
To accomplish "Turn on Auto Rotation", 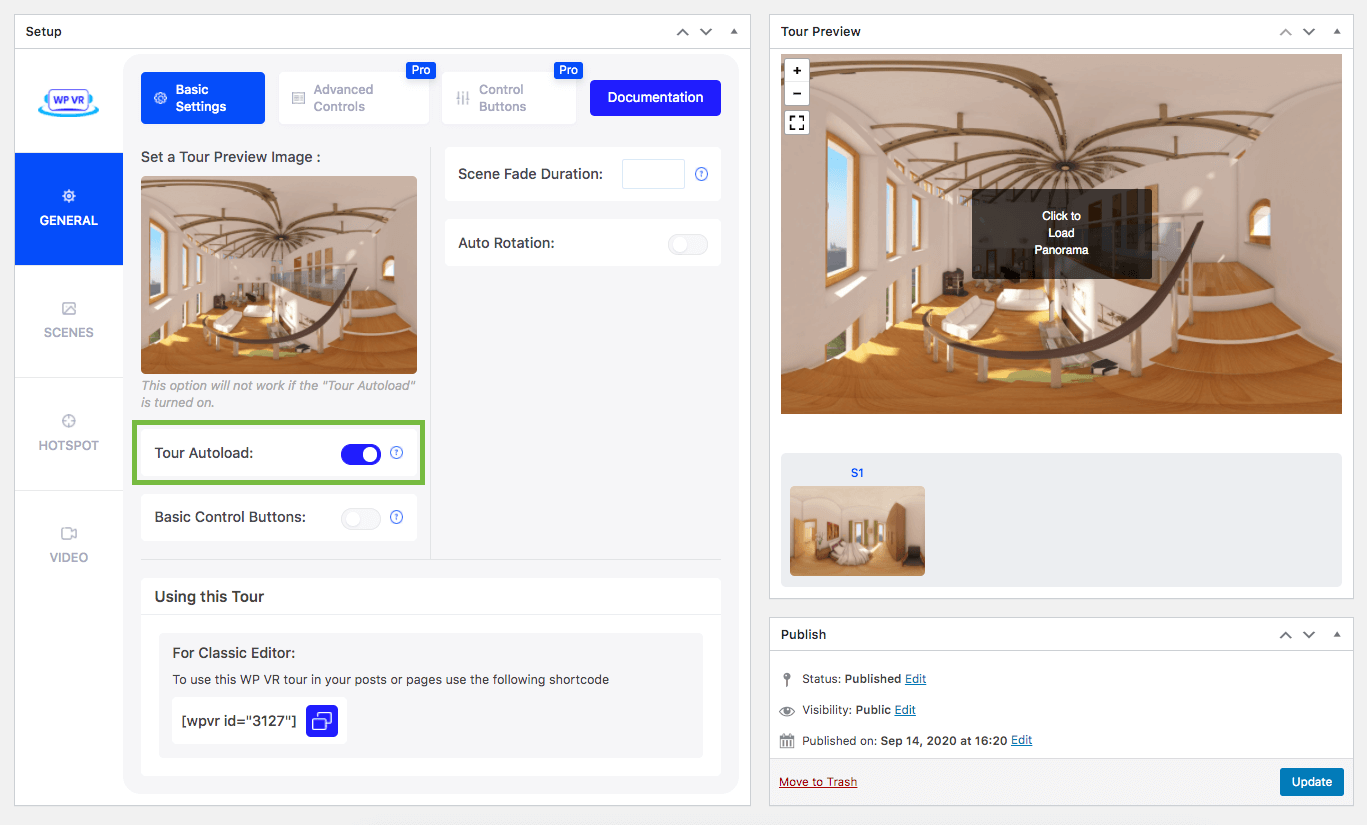I will coord(687,243).
